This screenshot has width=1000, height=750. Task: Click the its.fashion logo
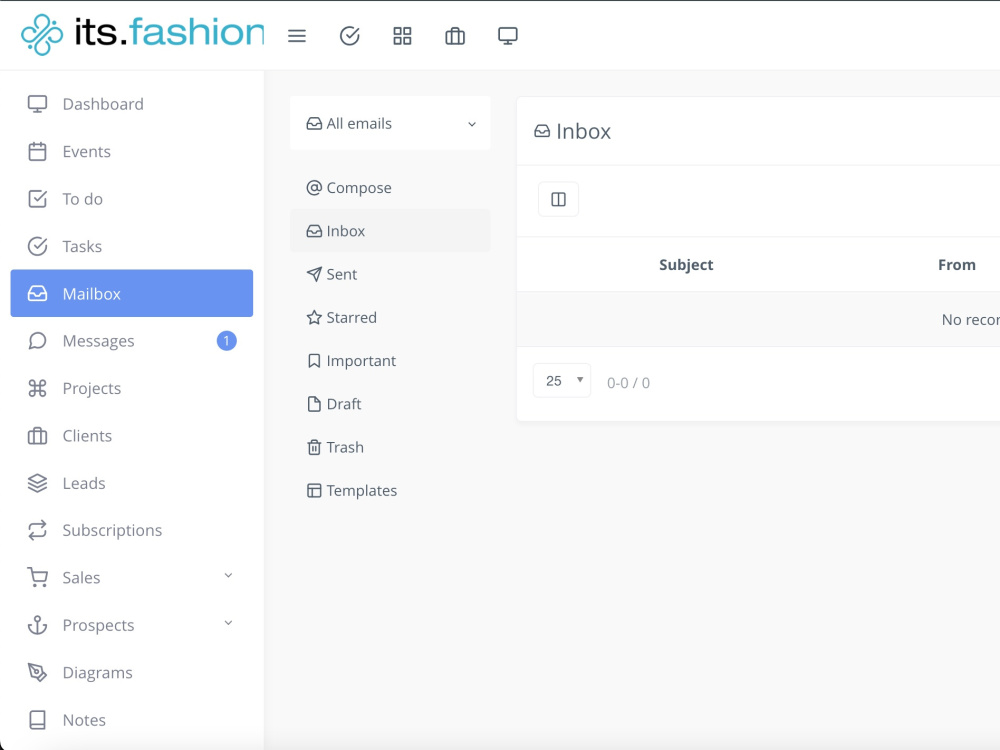coord(143,34)
